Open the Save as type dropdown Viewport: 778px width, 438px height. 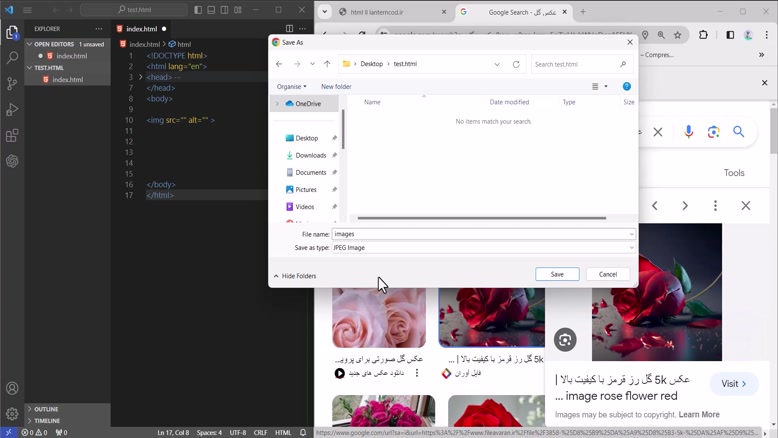483,248
